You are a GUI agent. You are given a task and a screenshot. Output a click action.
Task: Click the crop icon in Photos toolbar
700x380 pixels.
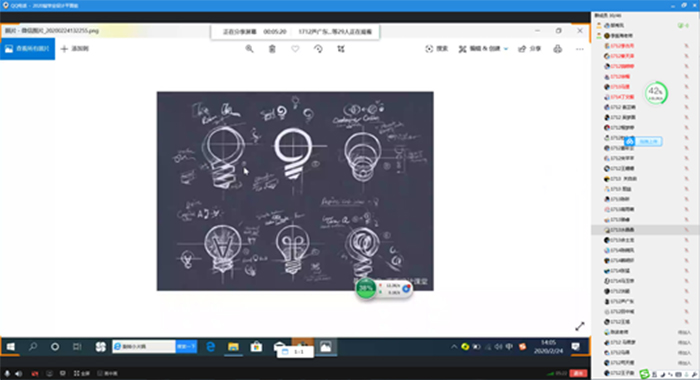[x=341, y=49]
